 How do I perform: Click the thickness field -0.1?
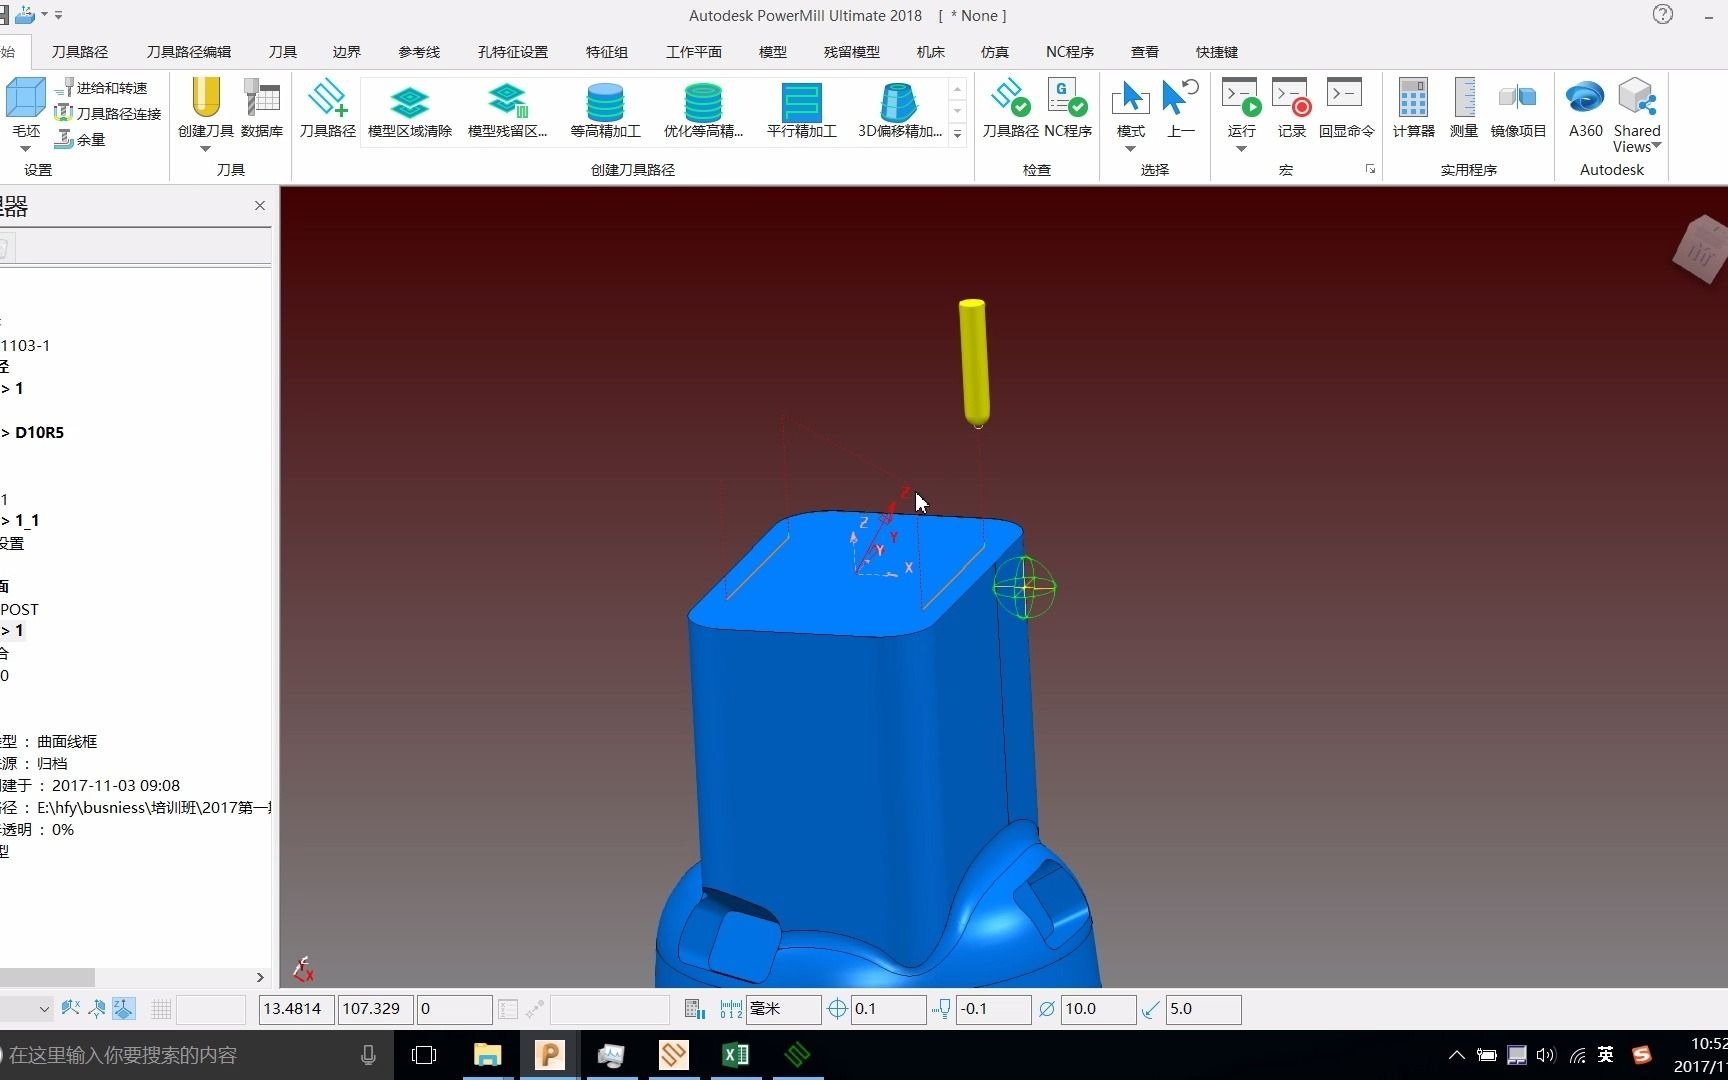pyautogui.click(x=993, y=1009)
